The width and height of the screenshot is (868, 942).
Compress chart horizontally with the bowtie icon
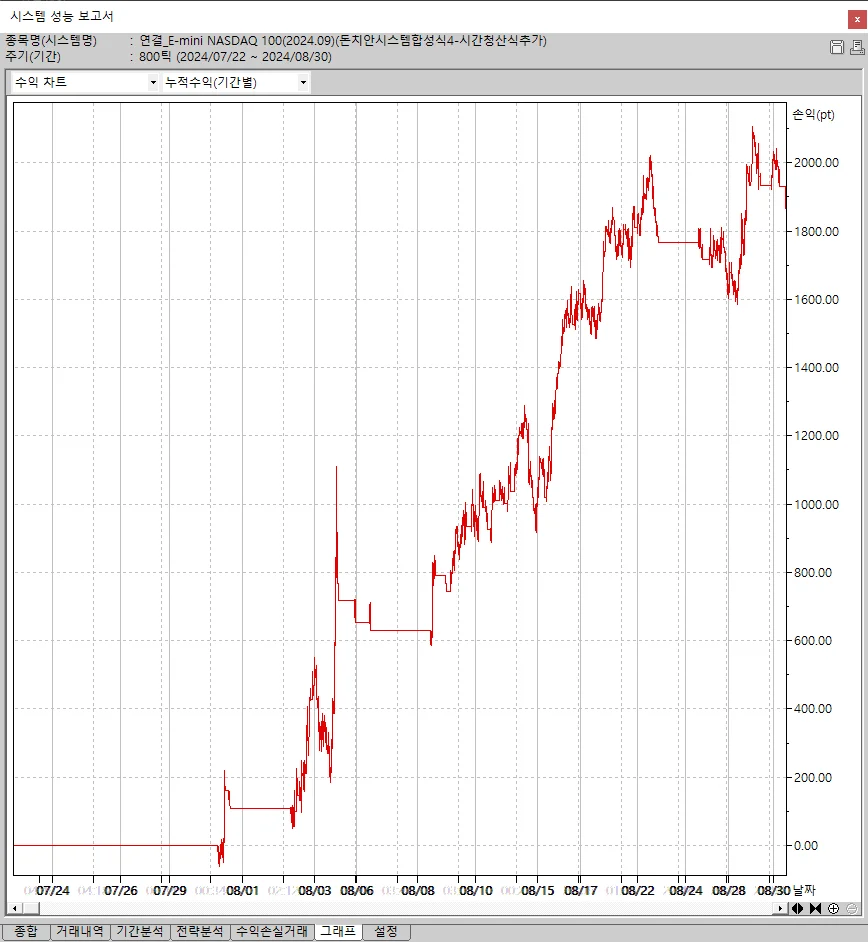pos(815,908)
